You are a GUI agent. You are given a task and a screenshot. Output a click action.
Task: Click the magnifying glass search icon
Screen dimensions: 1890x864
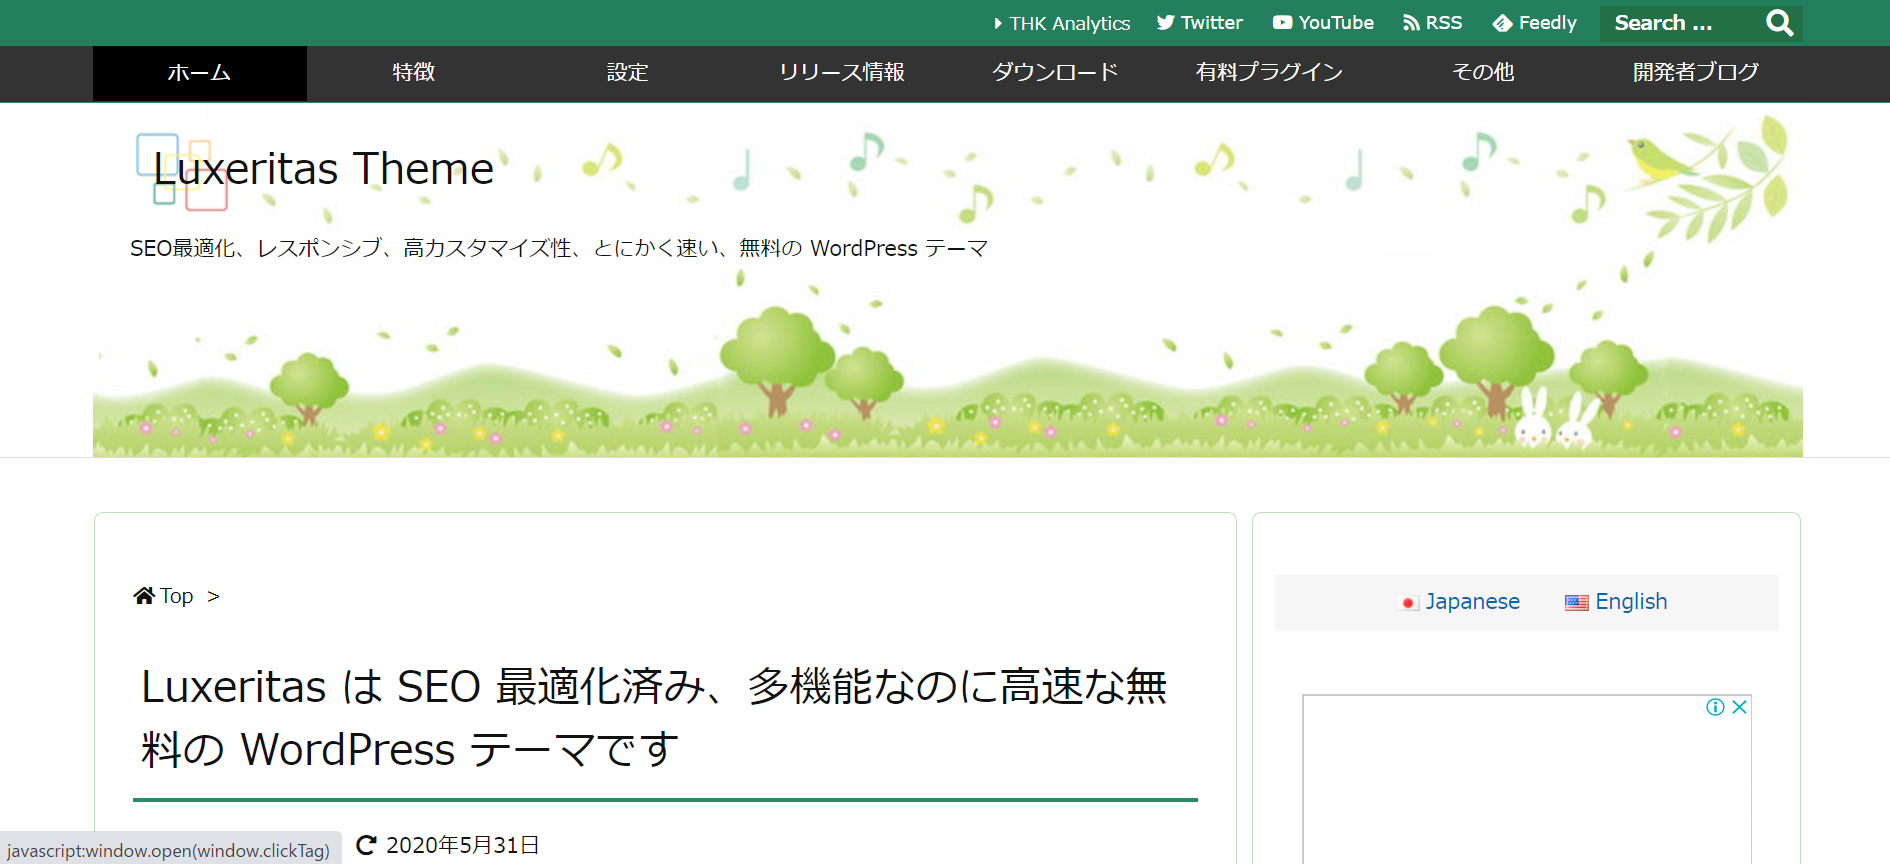1779,23
